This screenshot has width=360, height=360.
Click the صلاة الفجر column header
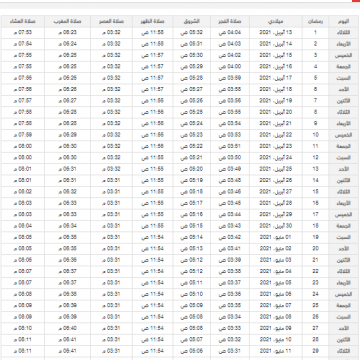[x=230, y=21]
